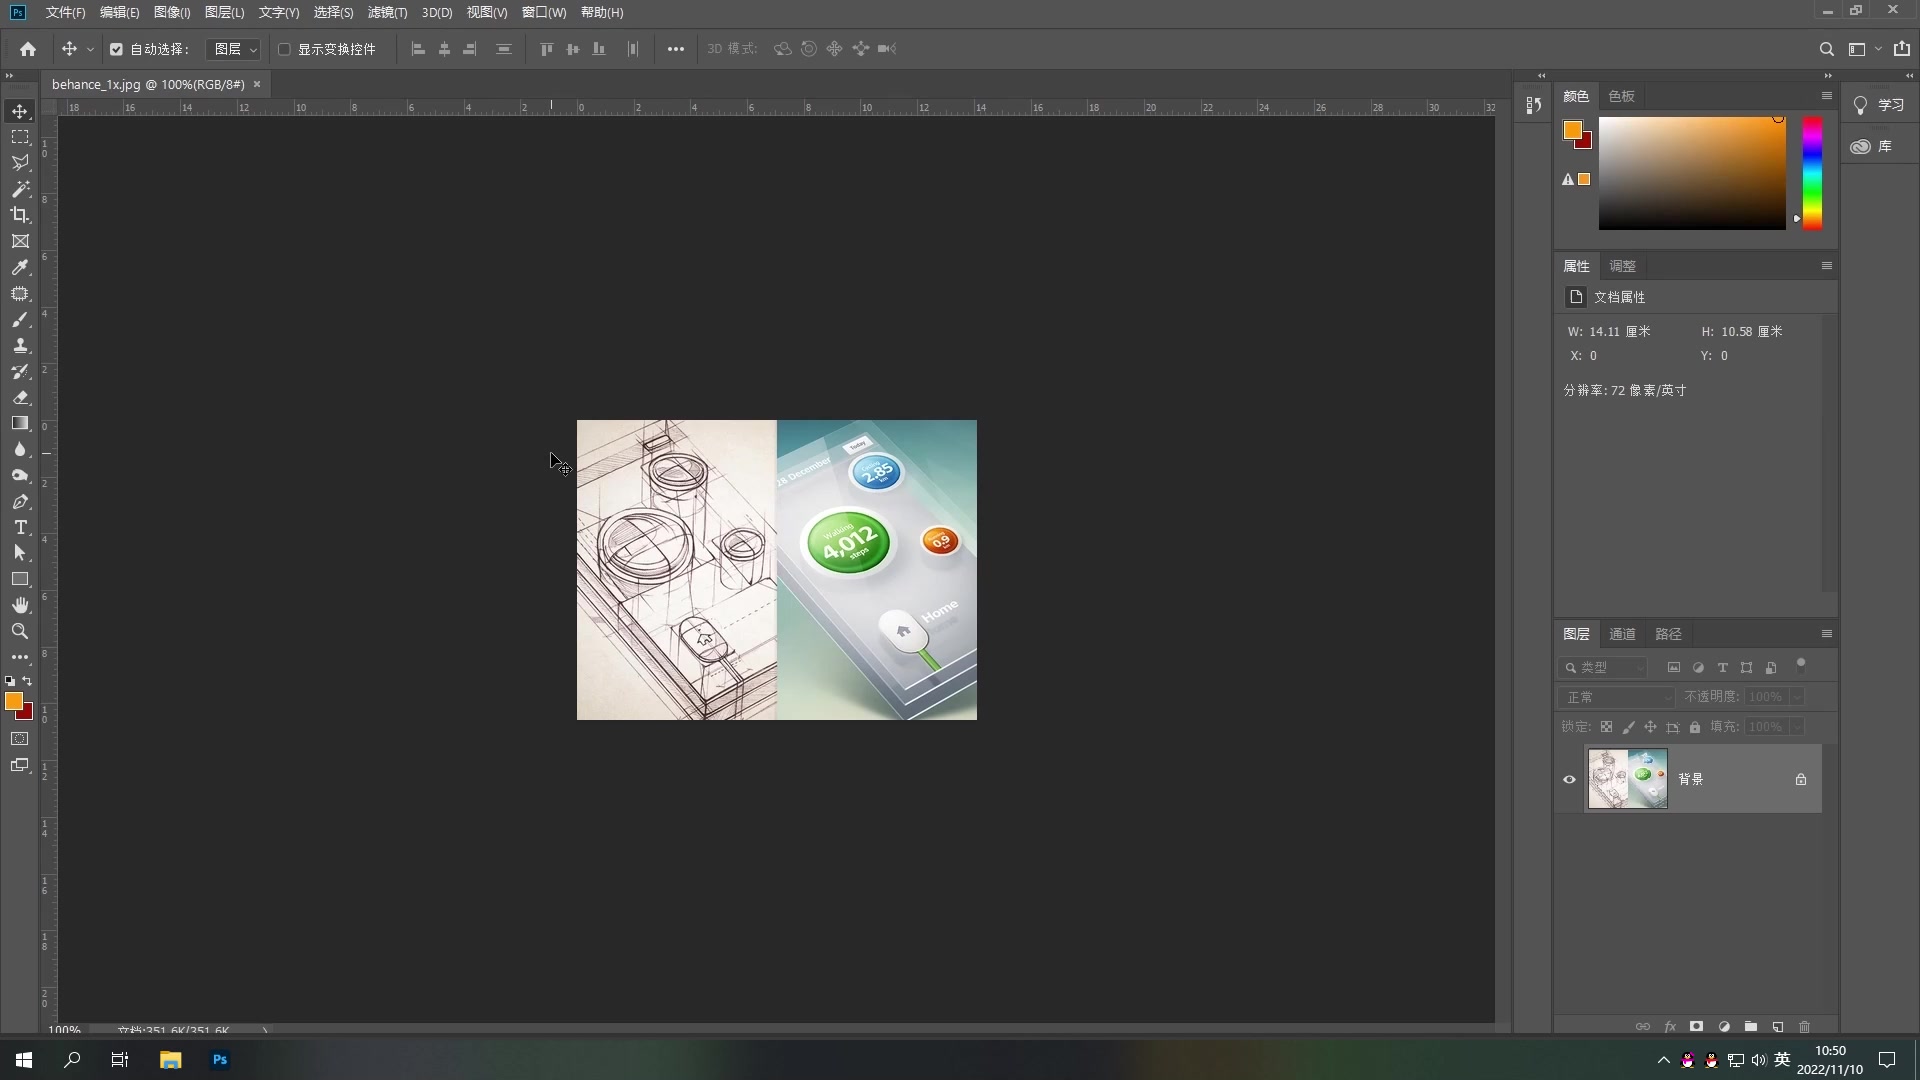
Task: Enable the 显示变换控件 checkbox
Action: [284, 49]
